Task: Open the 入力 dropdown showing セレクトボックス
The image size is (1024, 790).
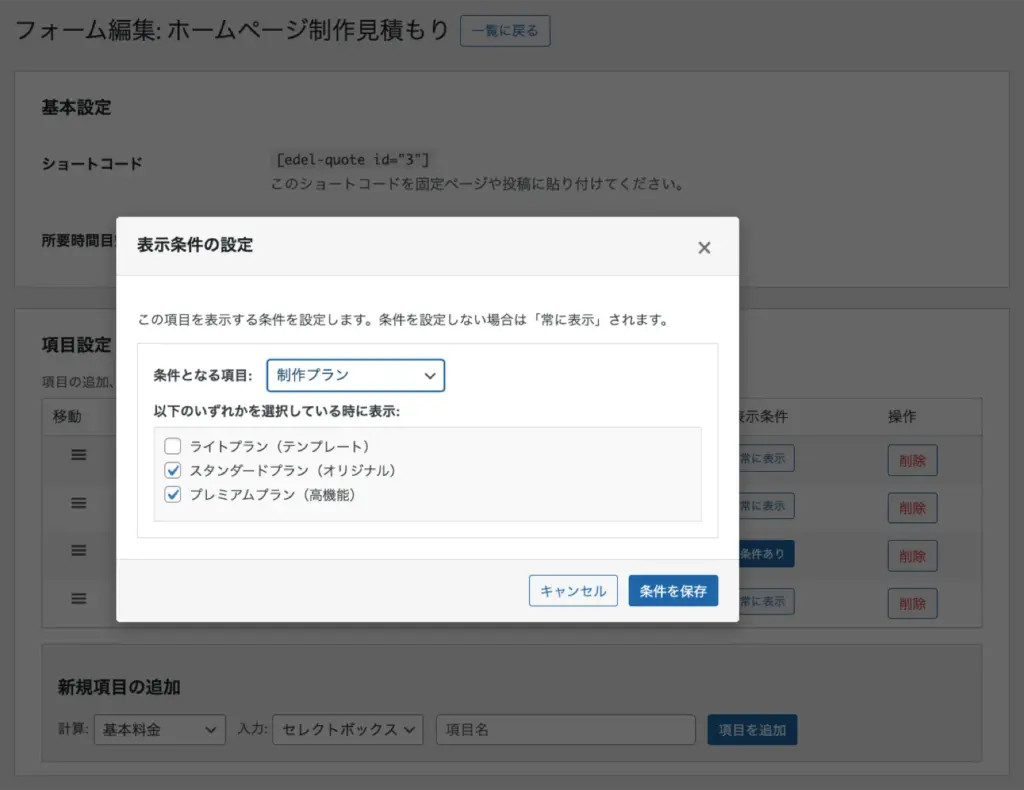Action: pyautogui.click(x=348, y=730)
